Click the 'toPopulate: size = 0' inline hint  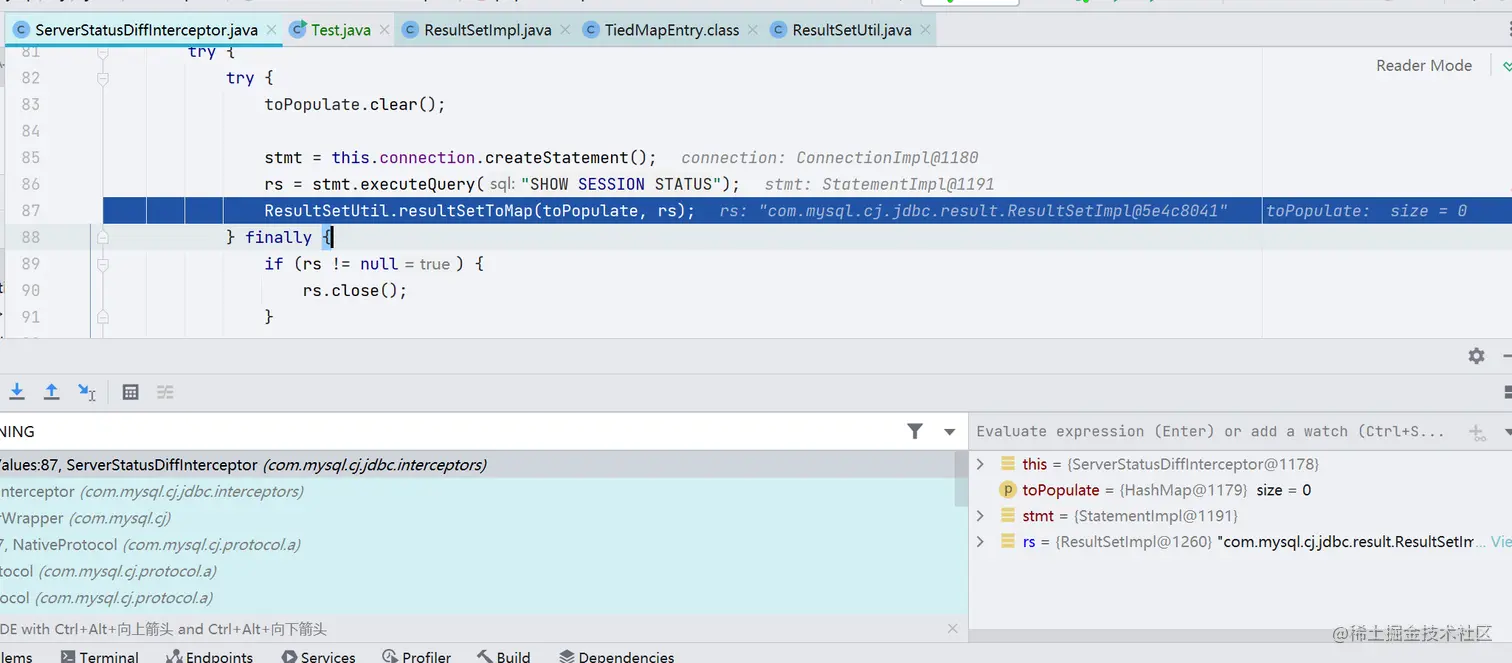1366,211
